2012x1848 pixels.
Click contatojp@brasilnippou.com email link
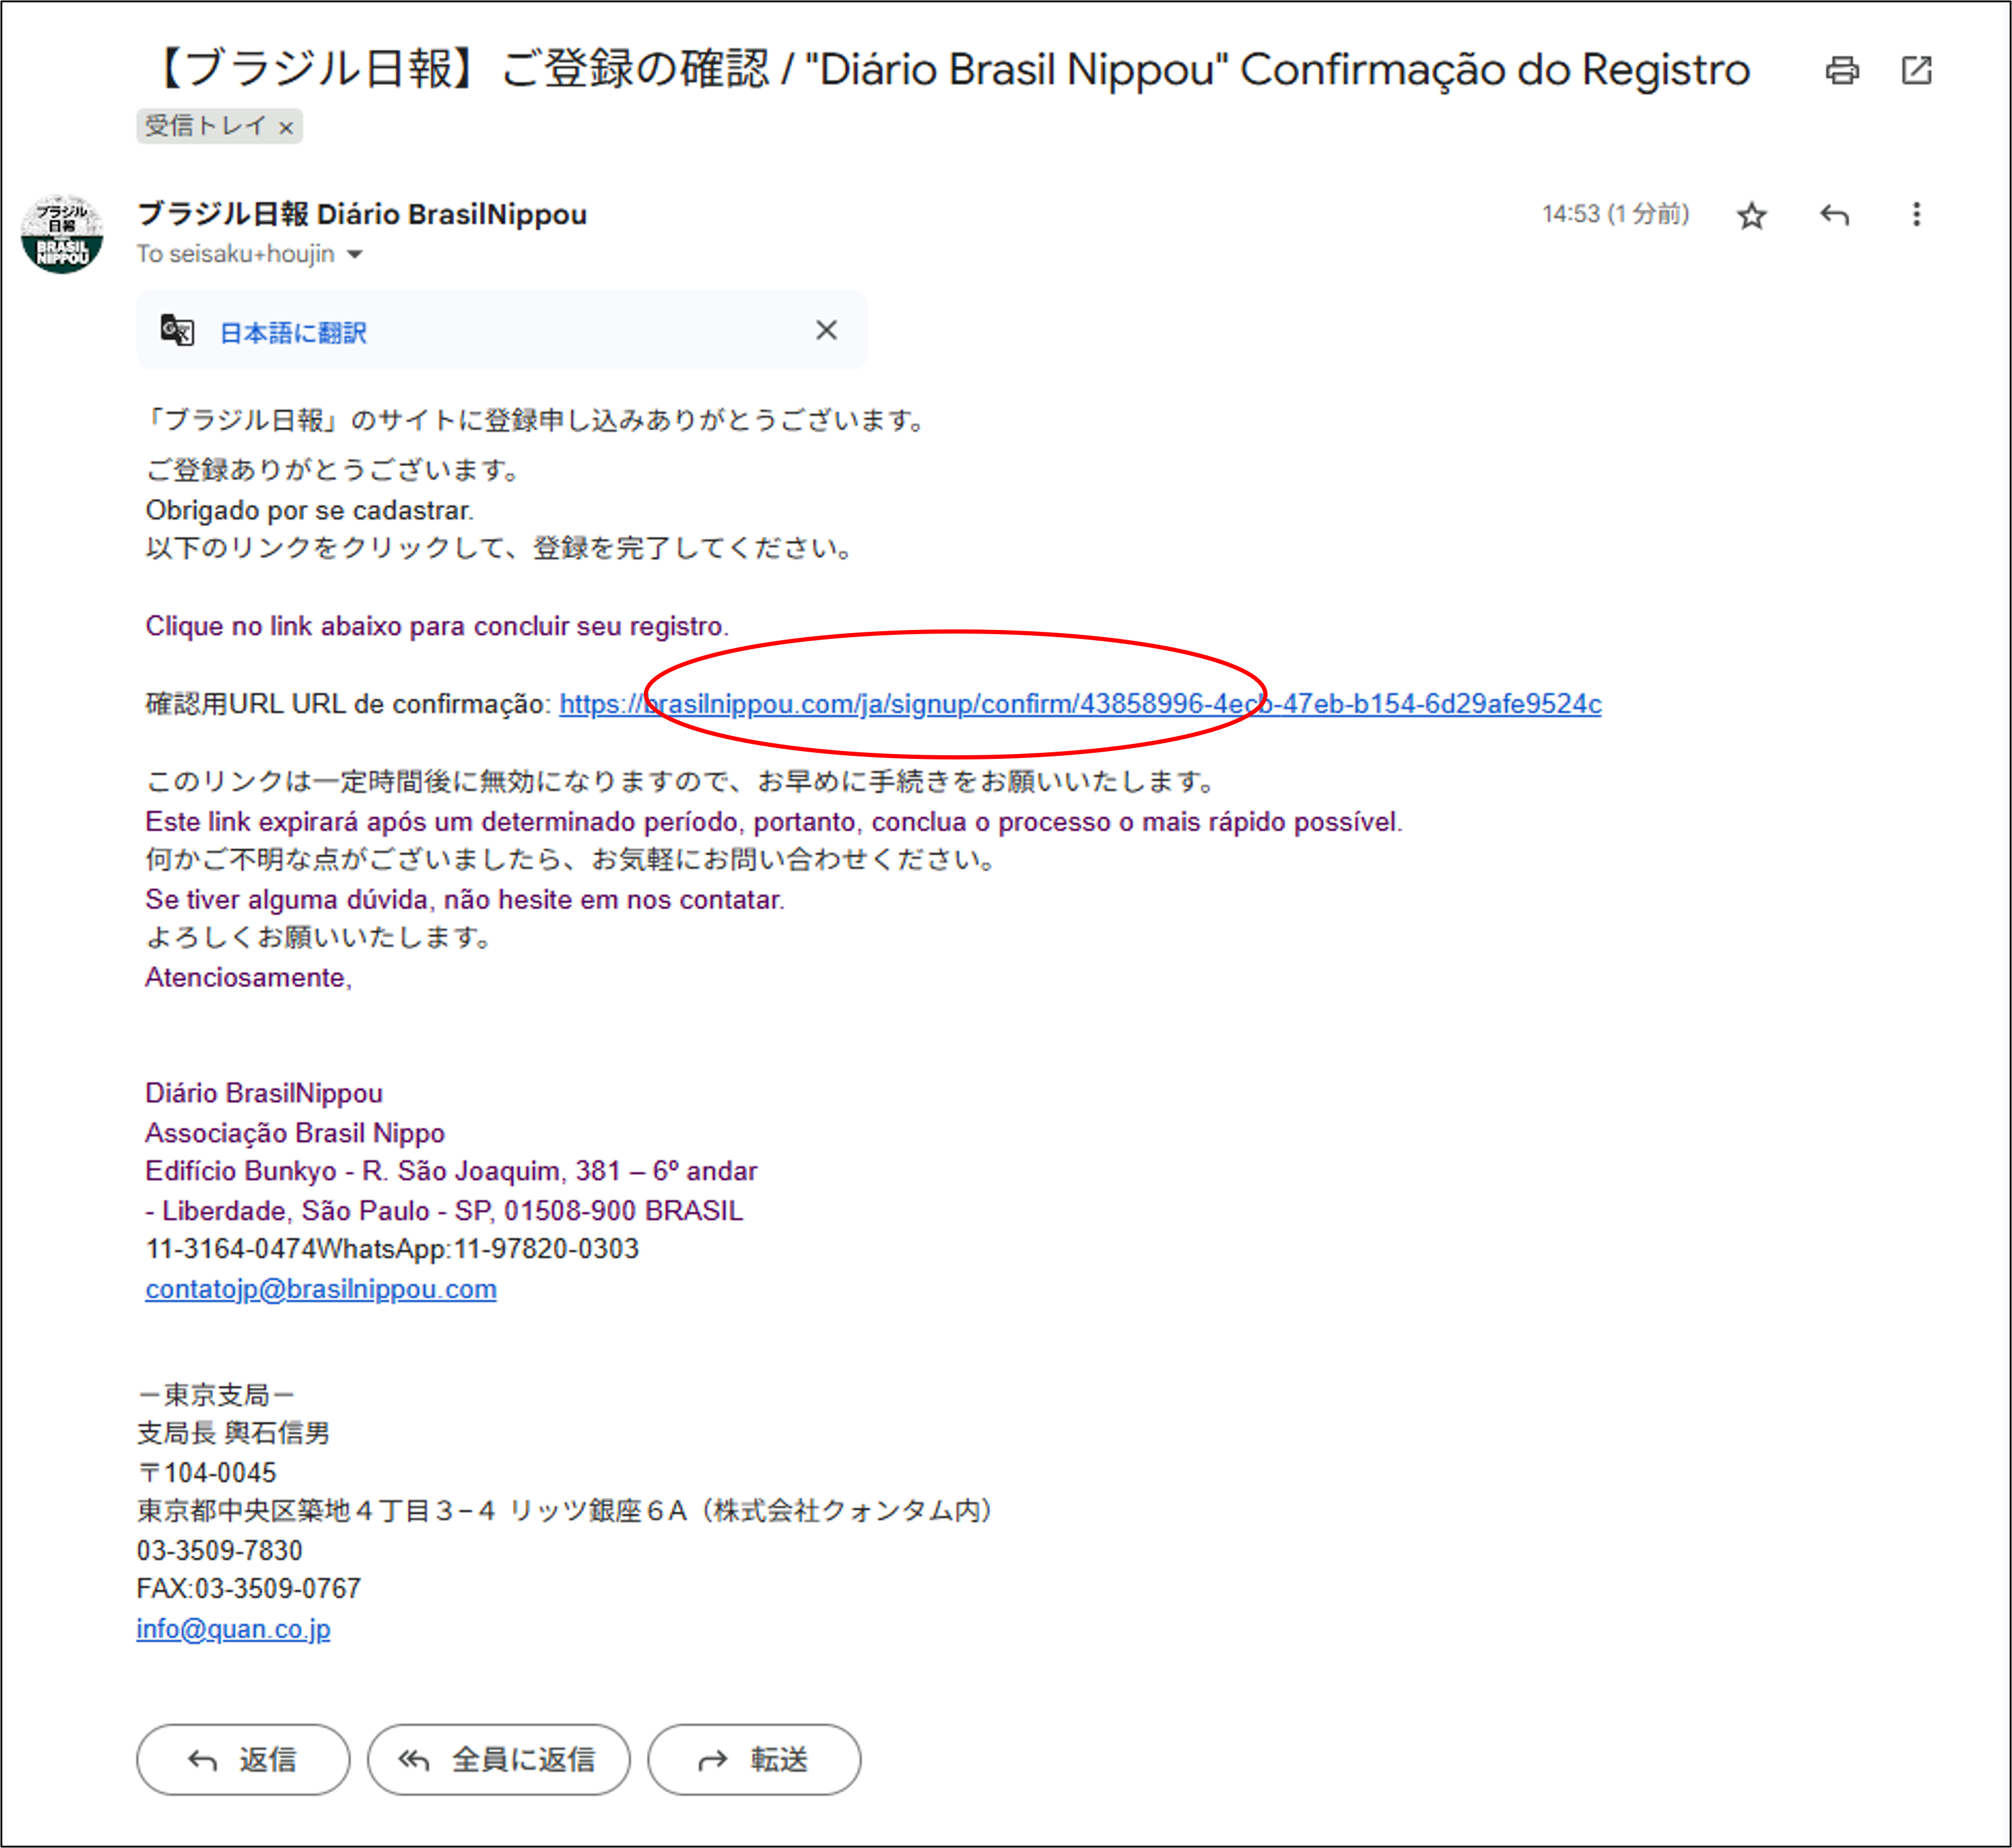point(321,1289)
